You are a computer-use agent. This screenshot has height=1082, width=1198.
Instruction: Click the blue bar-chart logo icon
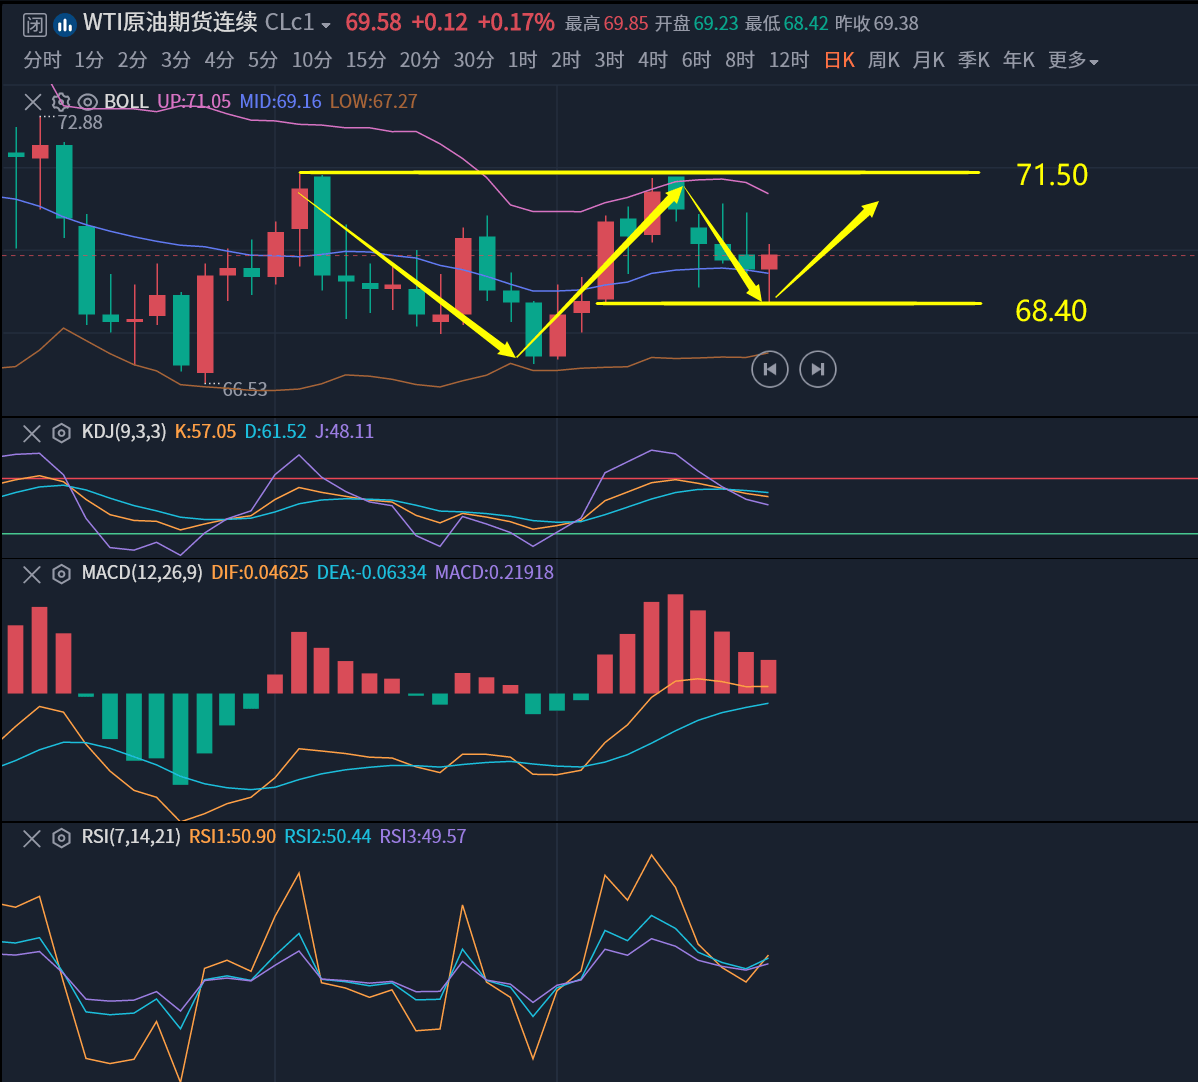(64, 23)
